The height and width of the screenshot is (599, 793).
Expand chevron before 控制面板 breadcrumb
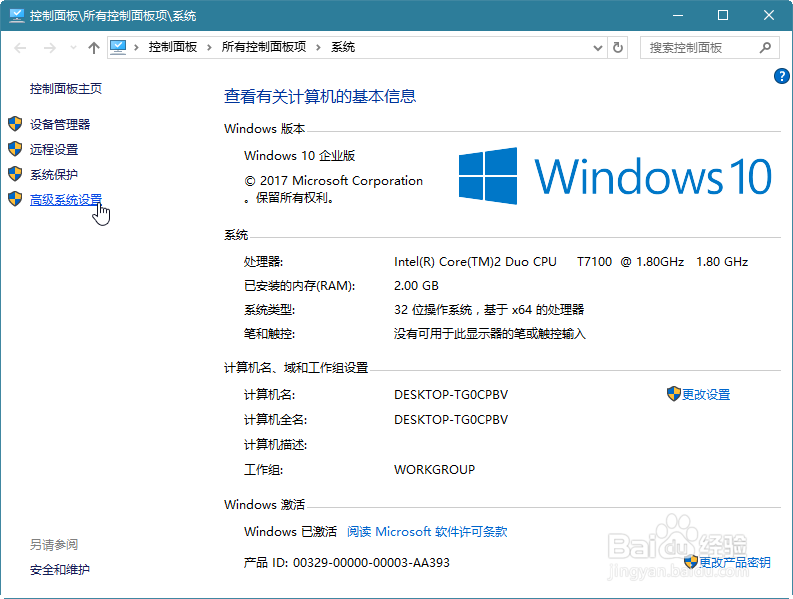coord(136,48)
